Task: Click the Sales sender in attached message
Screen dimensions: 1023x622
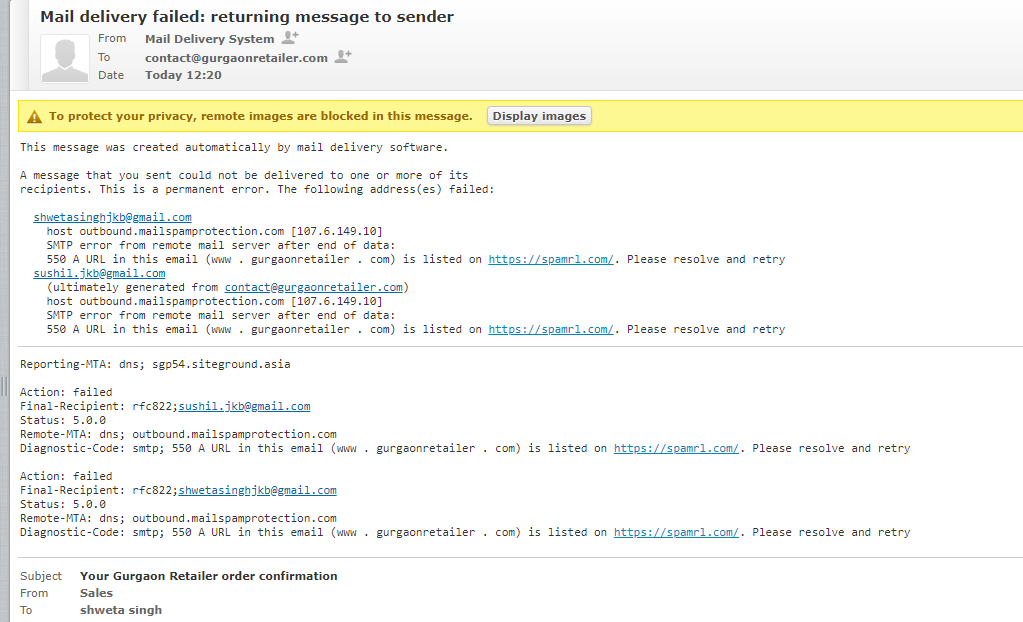Action: (96, 593)
